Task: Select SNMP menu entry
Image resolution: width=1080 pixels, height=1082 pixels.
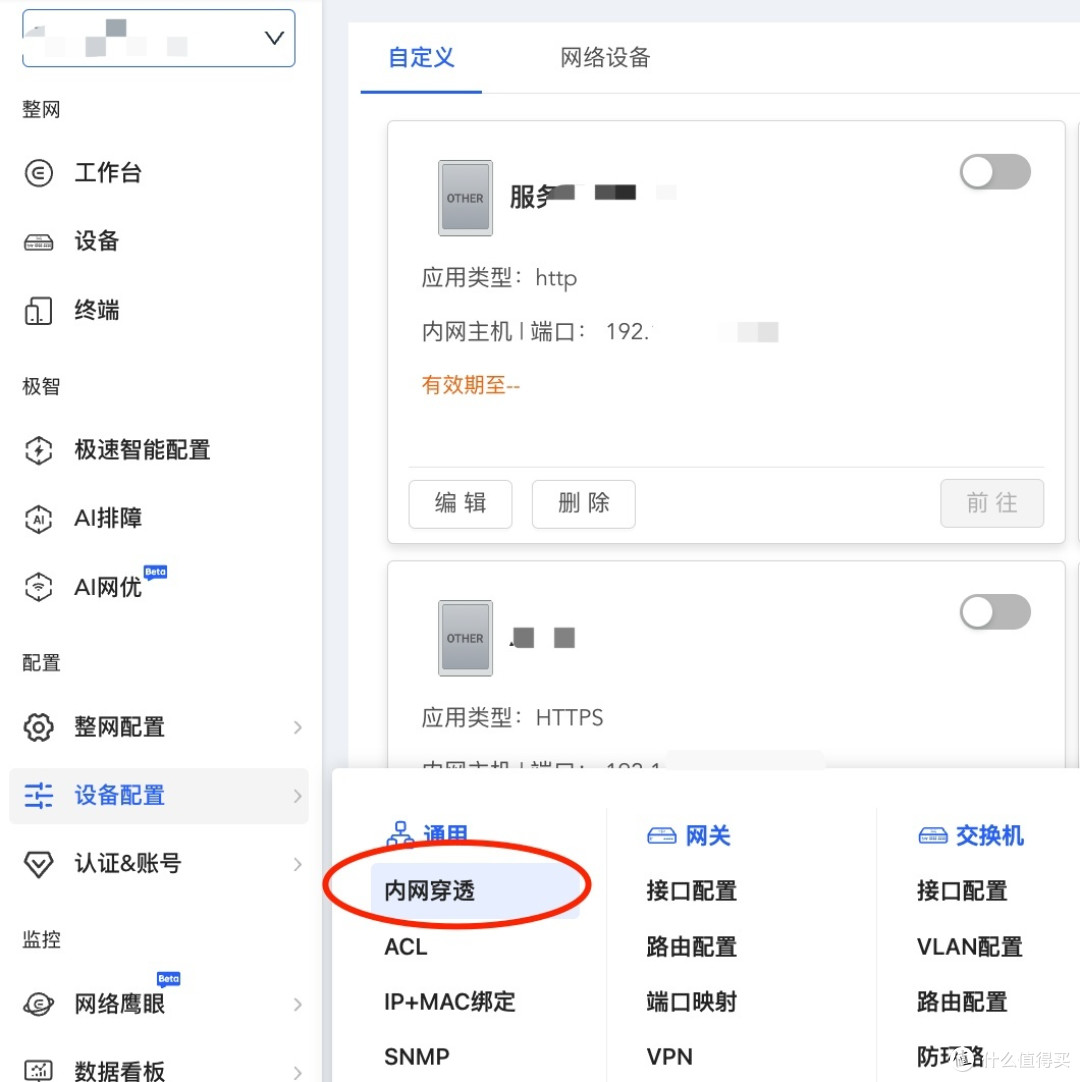Action: 417,1056
